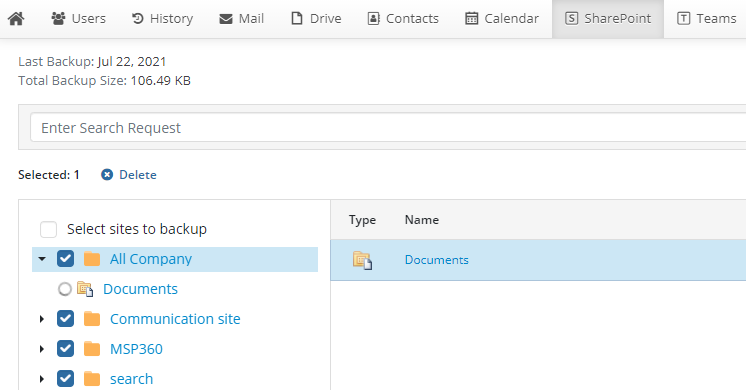Click the Calendar grid icon

pyautogui.click(x=471, y=19)
